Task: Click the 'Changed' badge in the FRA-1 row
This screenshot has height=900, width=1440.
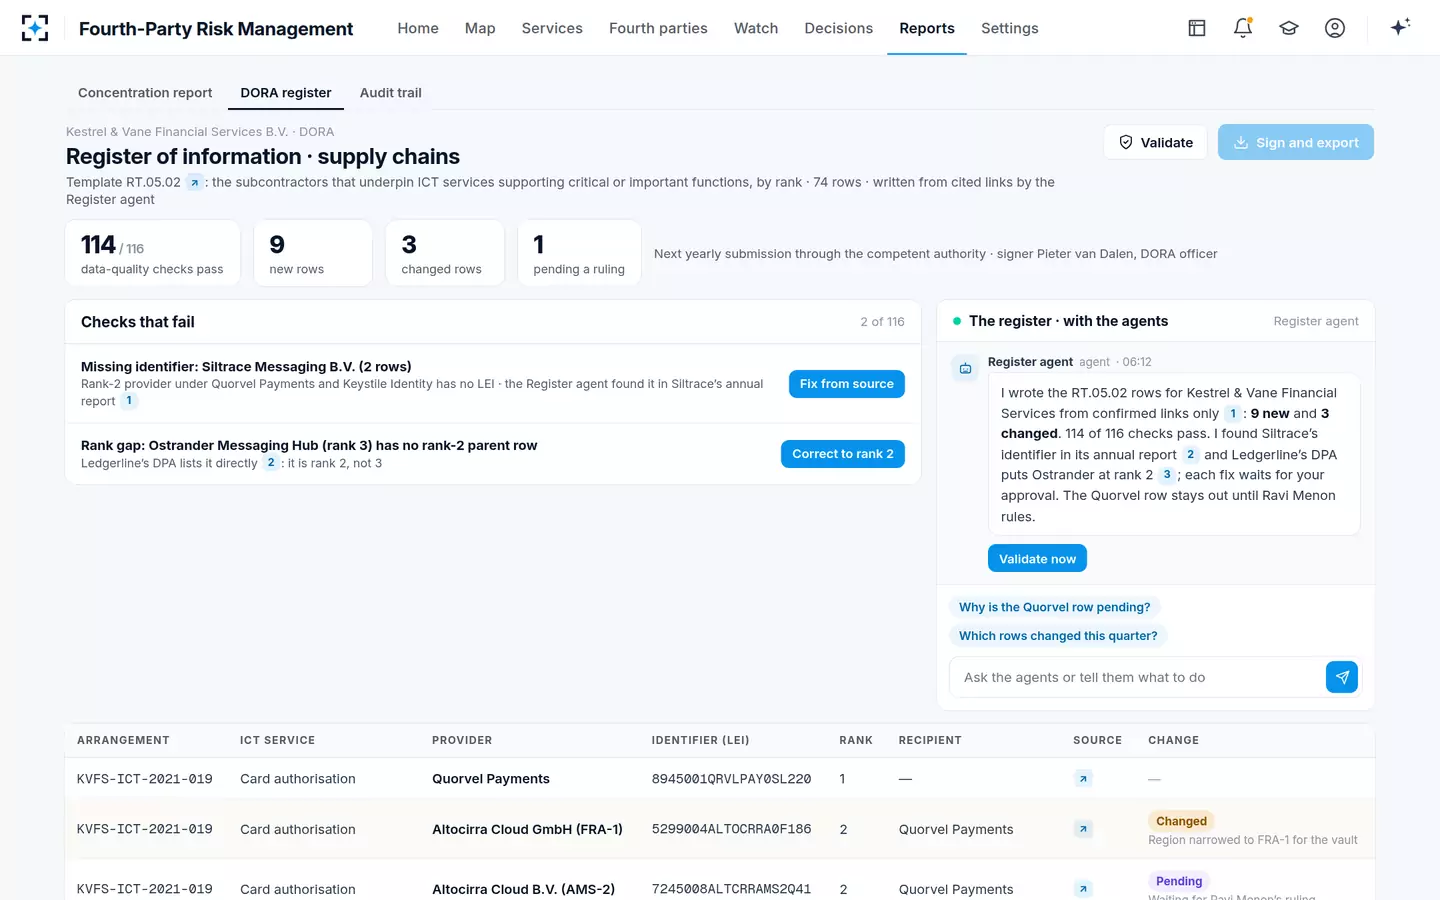Action: 1181,821
